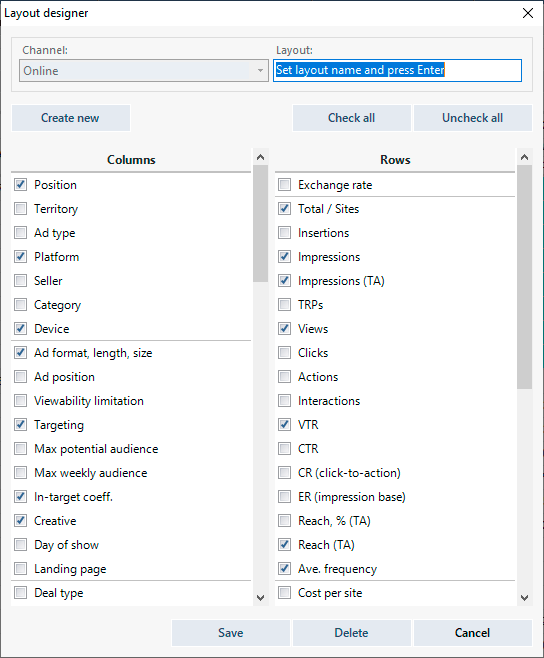Check Cost per site row
The height and width of the screenshot is (658, 544).
285,593
